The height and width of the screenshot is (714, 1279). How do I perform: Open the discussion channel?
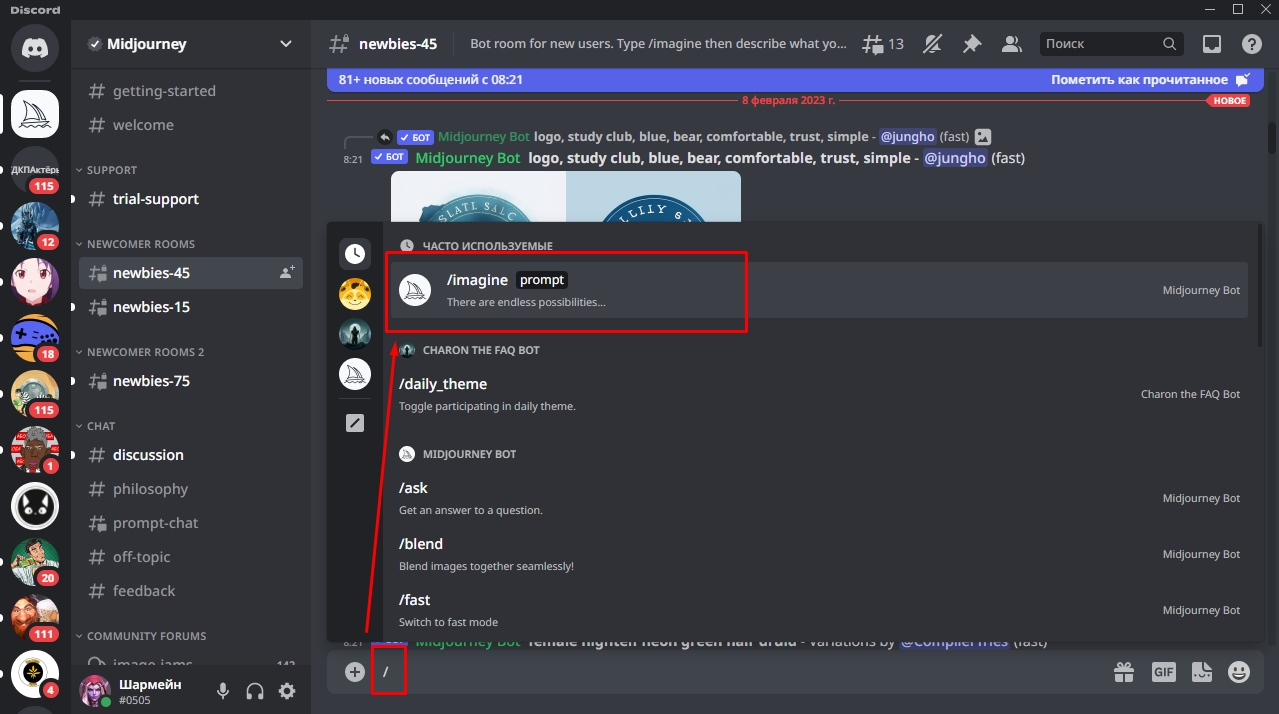[x=191, y=455]
